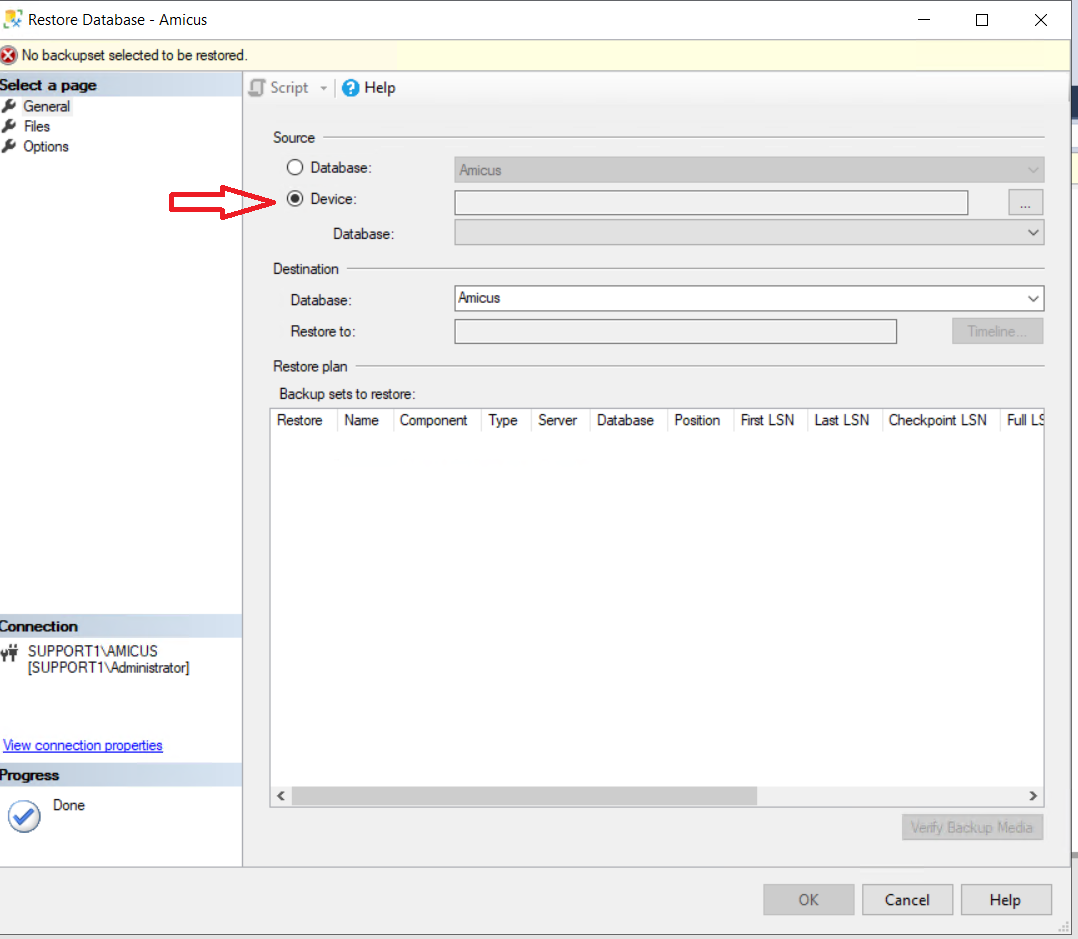1078x939 pixels.
Task: Check the Restore checkbox column header
Action: click(x=300, y=420)
